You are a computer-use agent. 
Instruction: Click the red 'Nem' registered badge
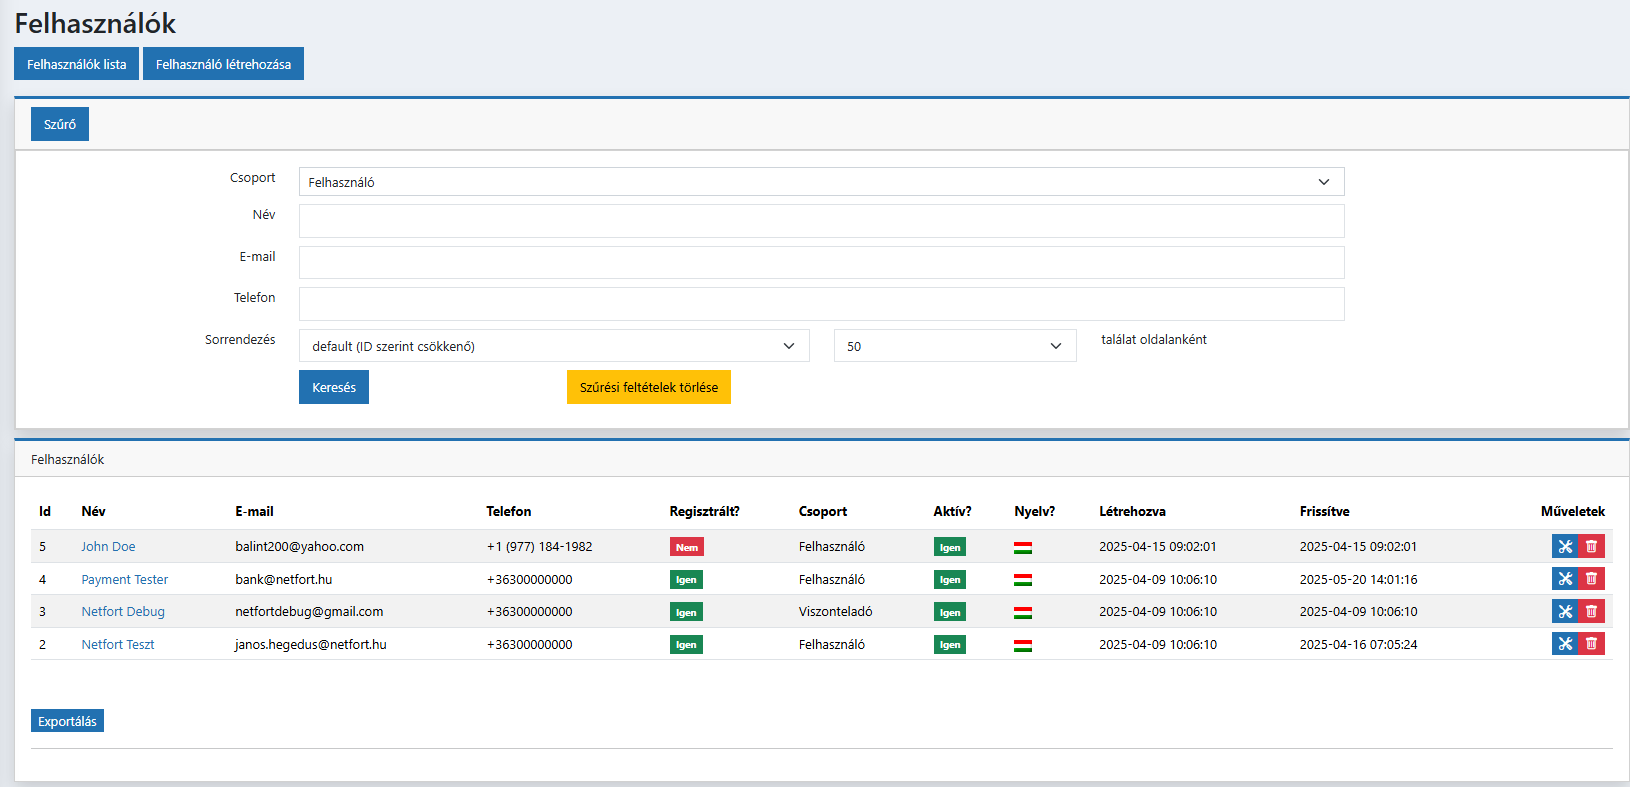tap(686, 547)
